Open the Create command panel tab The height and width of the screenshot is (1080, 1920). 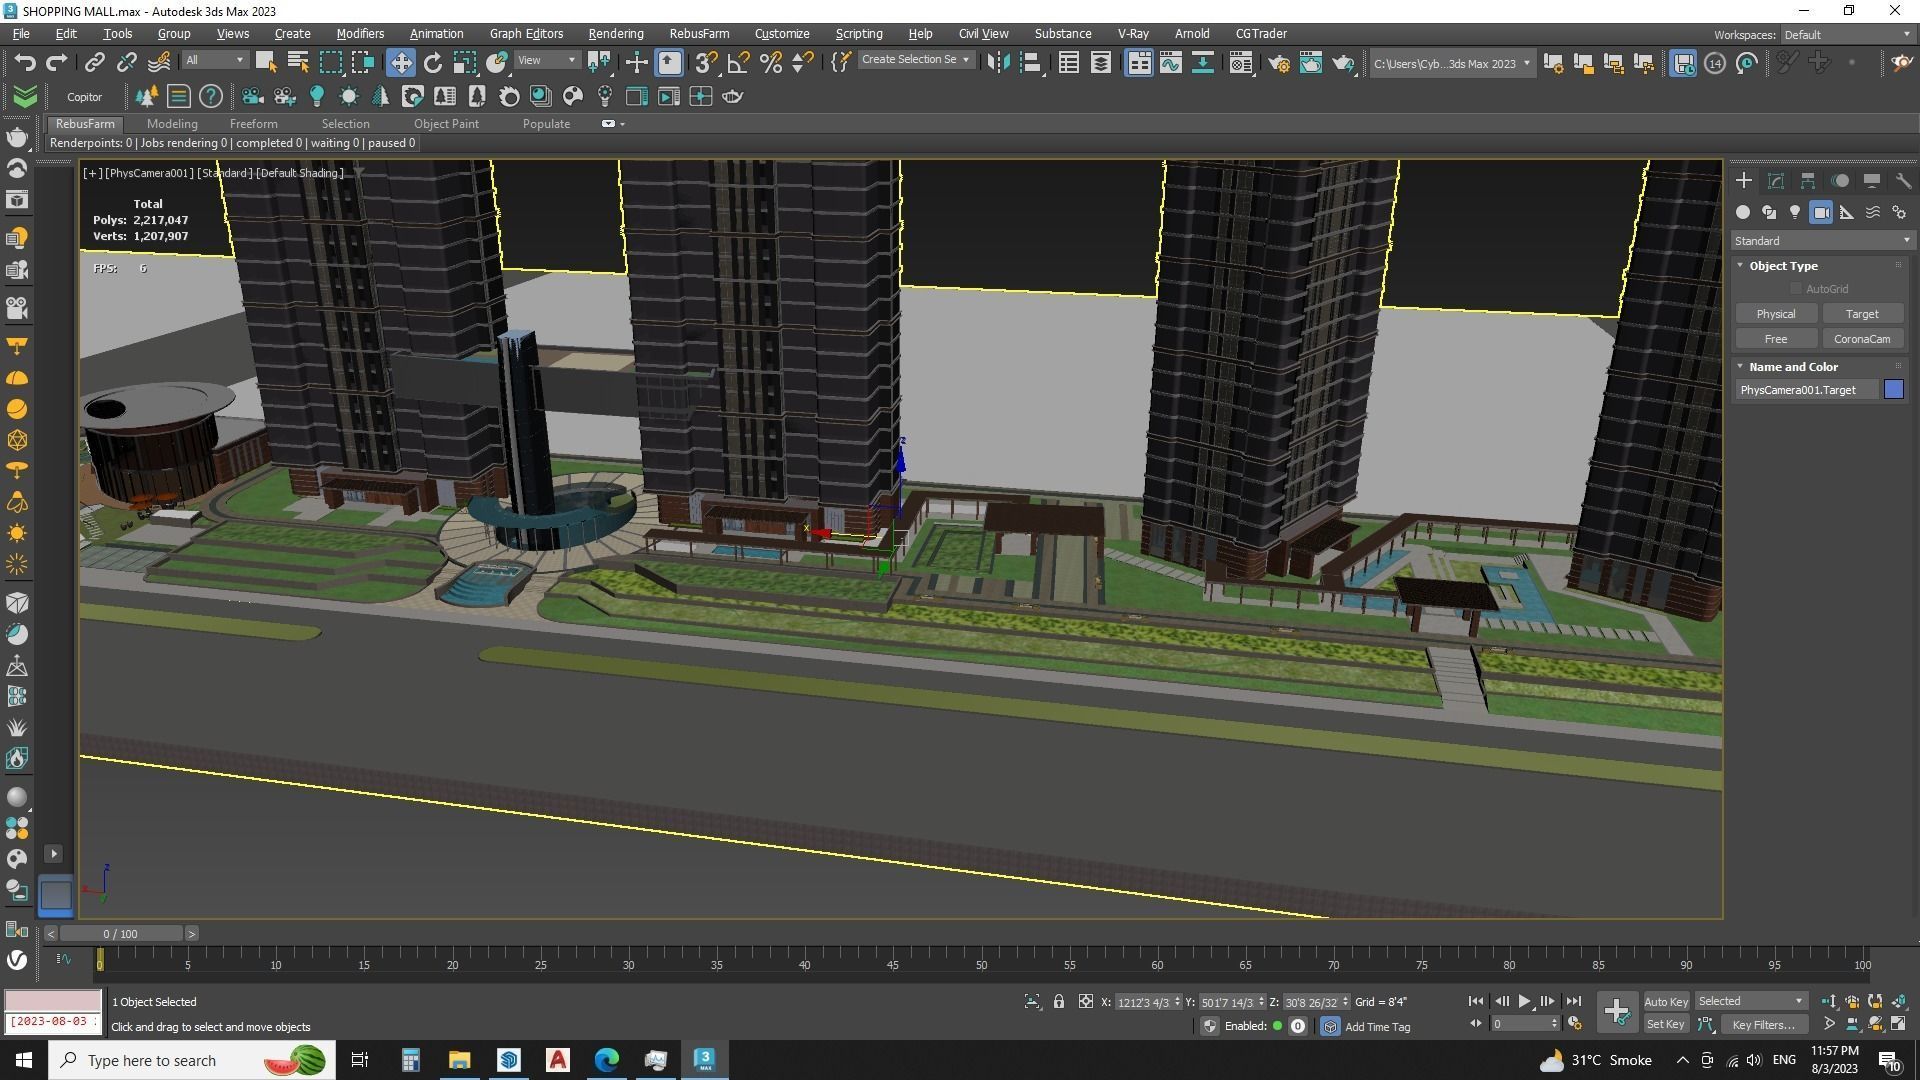(x=1744, y=181)
